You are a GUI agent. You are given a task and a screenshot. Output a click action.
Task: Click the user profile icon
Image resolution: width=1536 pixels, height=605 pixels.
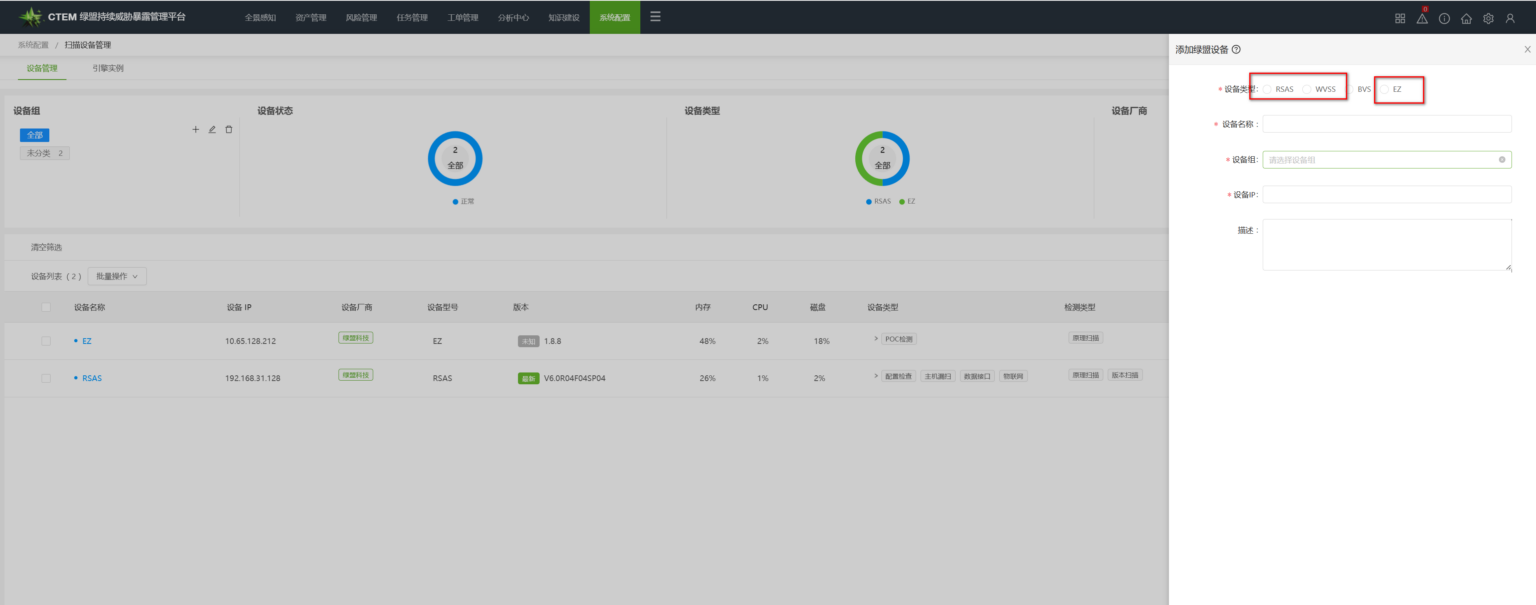coord(1510,18)
